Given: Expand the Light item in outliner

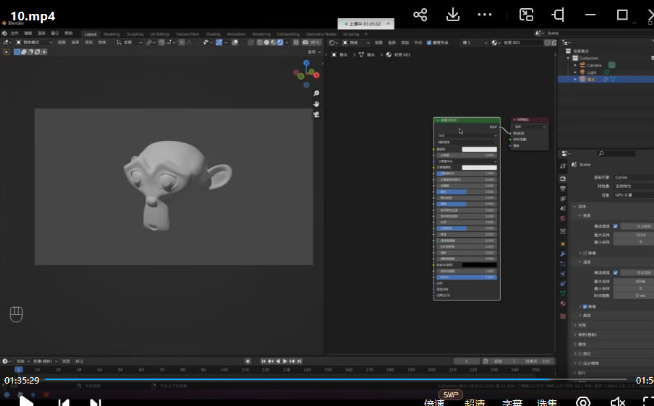Looking at the screenshot, I should click(x=576, y=72).
